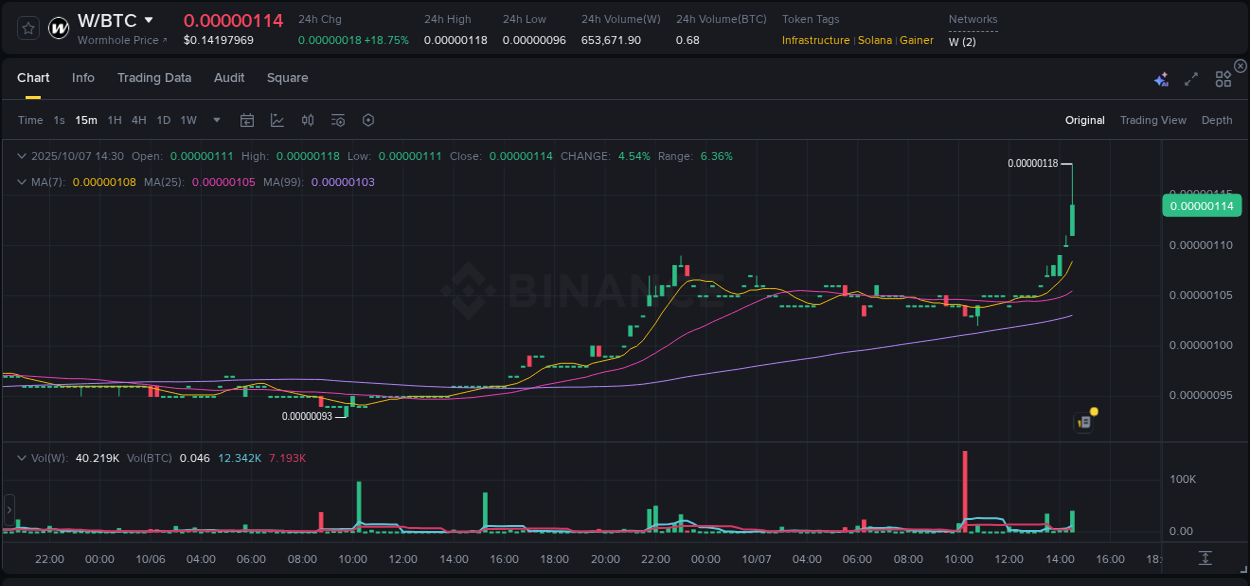Switch to Trading View mode
The image size is (1250, 586).
coord(1153,119)
